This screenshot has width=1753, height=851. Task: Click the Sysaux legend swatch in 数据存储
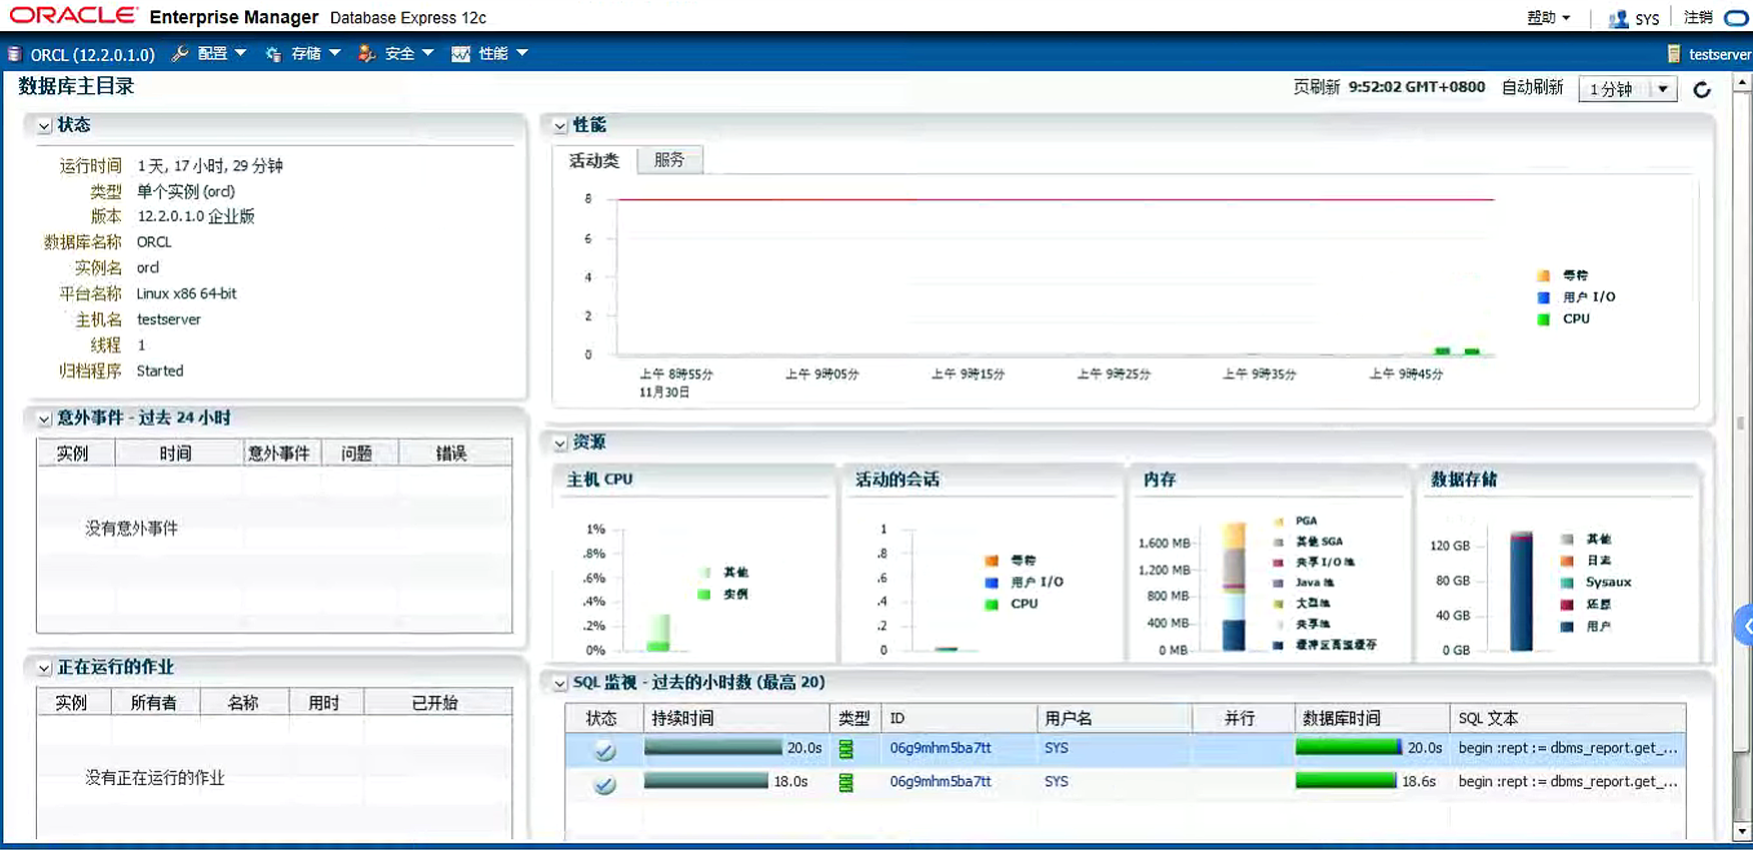1567,582
